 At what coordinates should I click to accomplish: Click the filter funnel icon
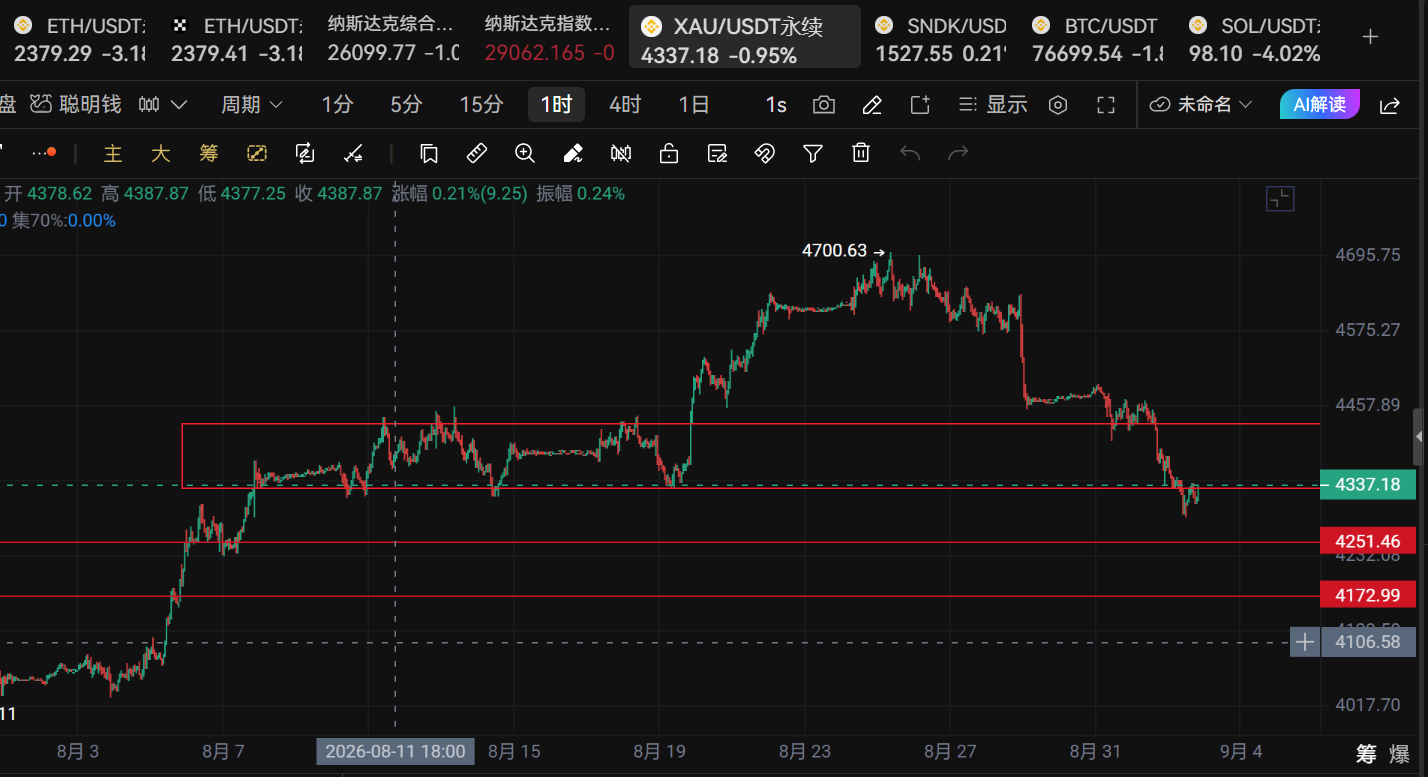coord(813,153)
